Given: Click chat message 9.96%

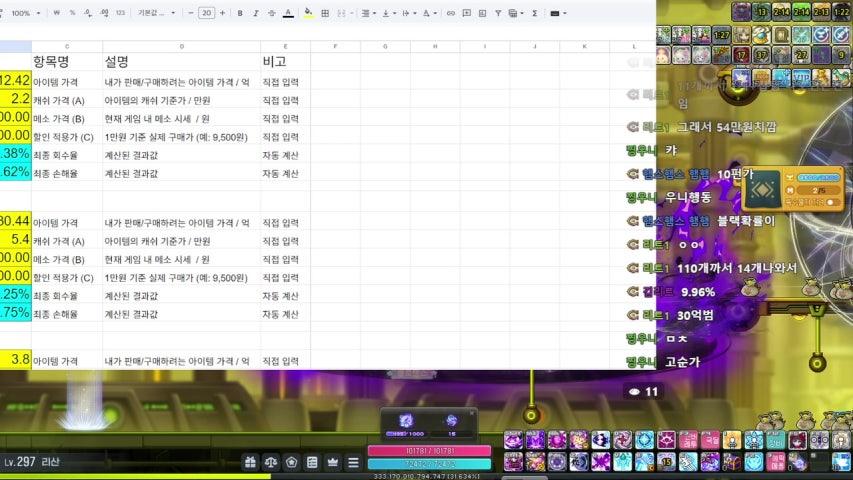Looking at the screenshot, I should 698,292.
